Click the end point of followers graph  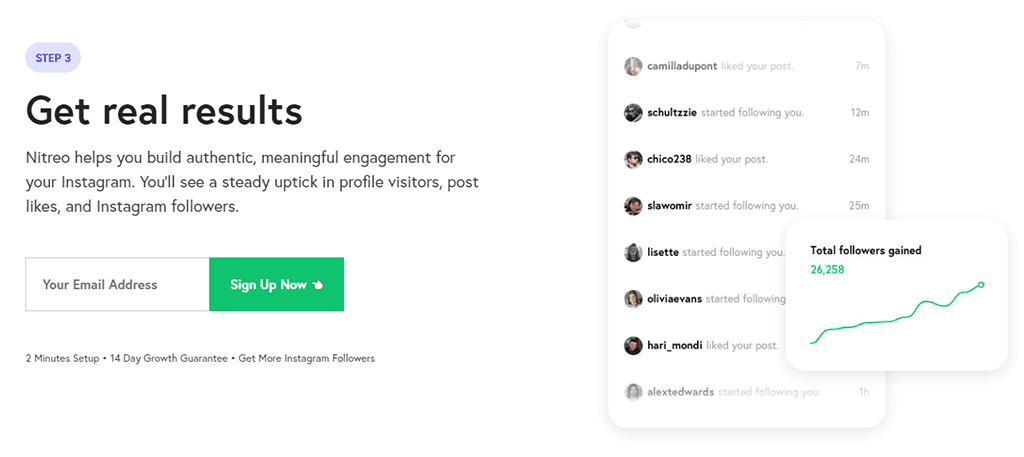(981, 285)
